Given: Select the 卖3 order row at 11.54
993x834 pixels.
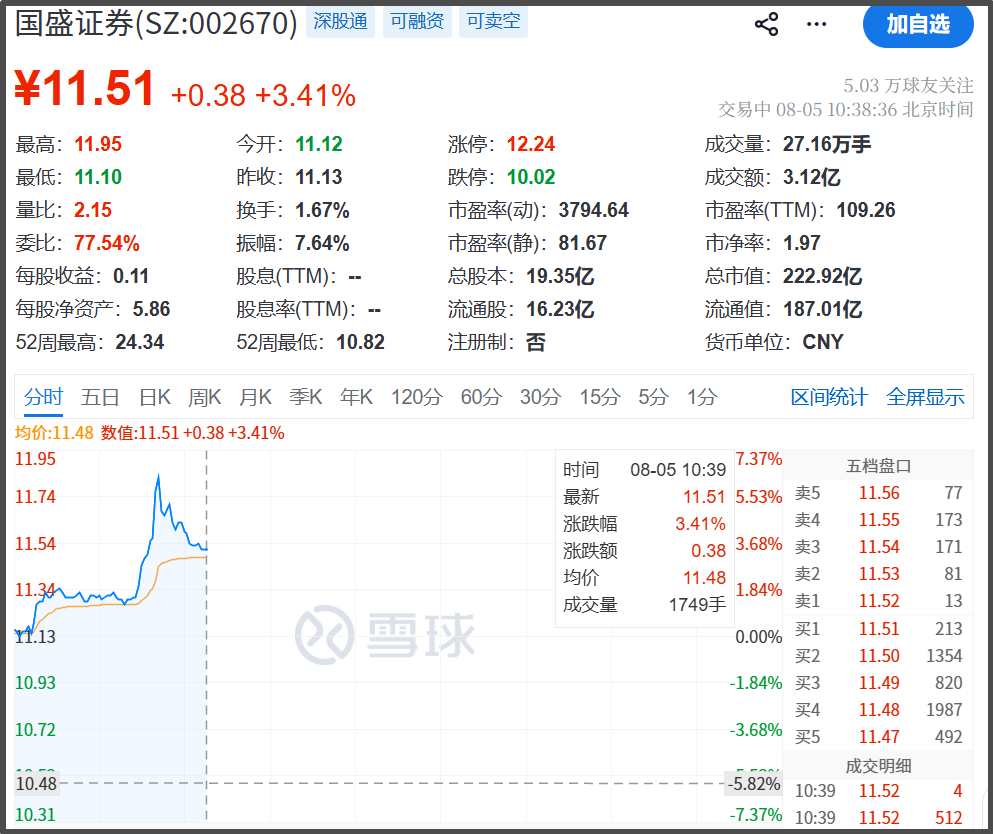Looking at the screenshot, I should coord(878,547).
